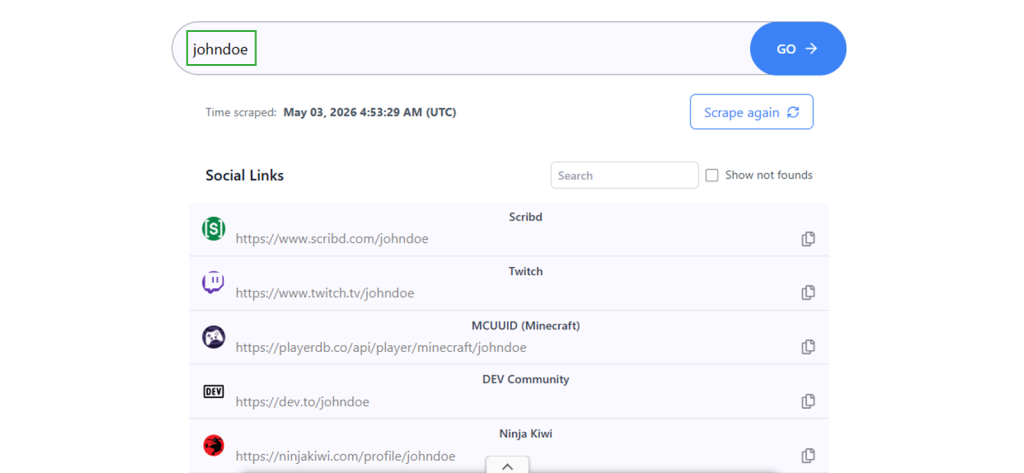Click the Scribd logo icon
This screenshot has height=473, width=1024.
click(214, 229)
